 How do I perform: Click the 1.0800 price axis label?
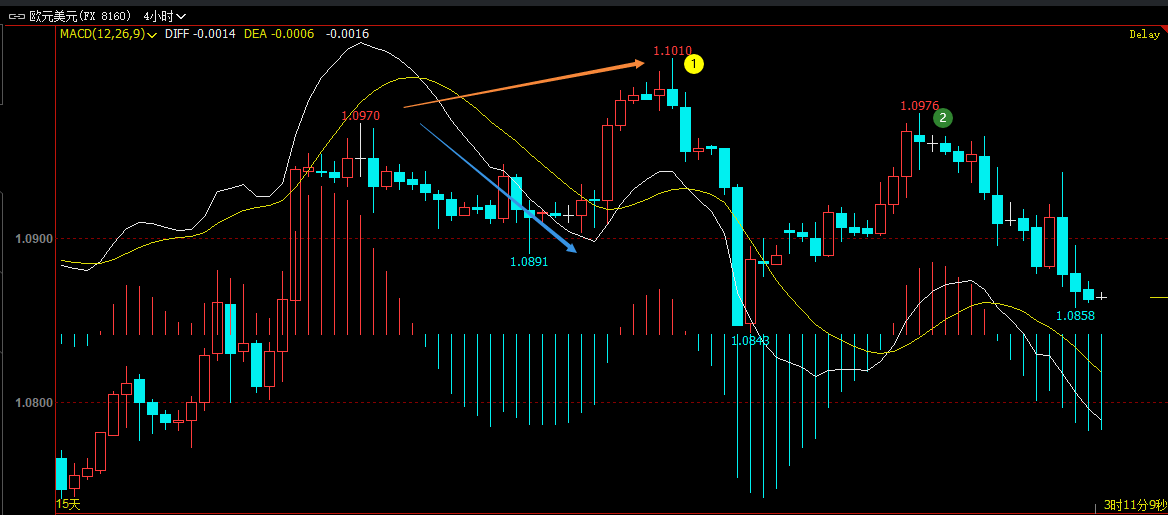(33, 403)
